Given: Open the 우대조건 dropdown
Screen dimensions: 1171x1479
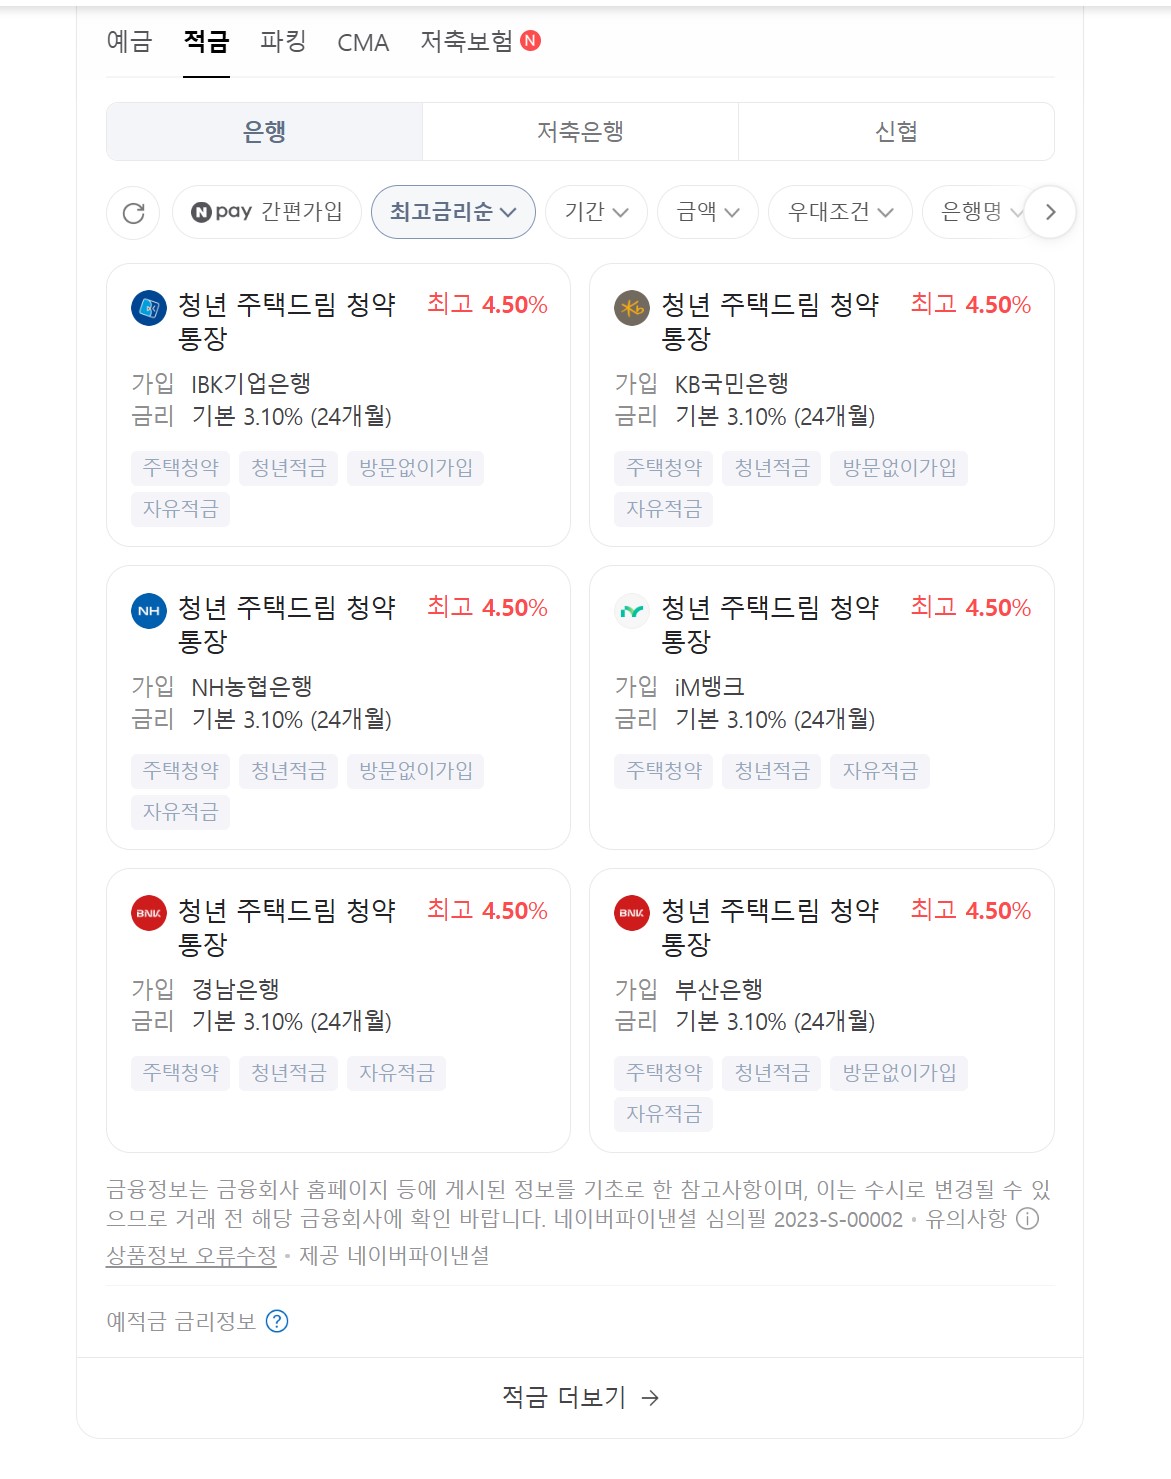Looking at the screenshot, I should click(x=837, y=212).
